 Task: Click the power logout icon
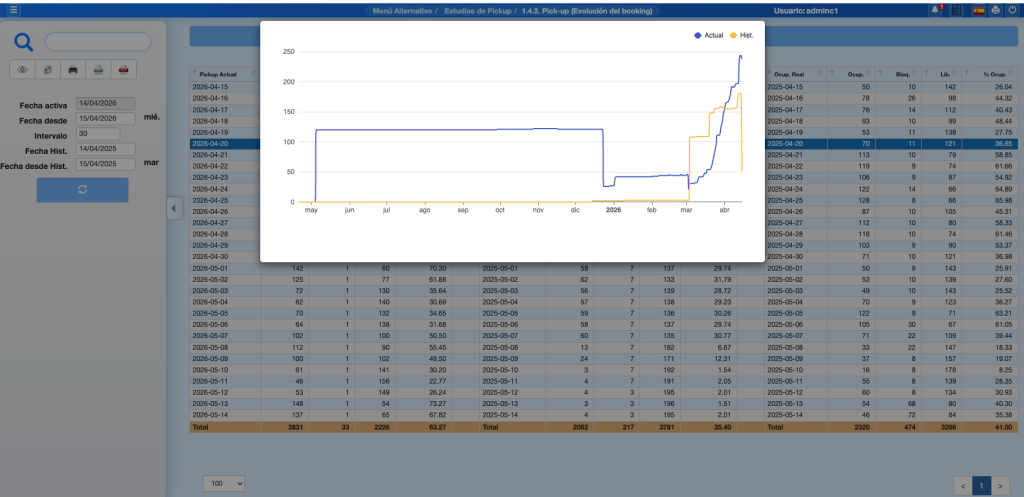[1012, 9]
